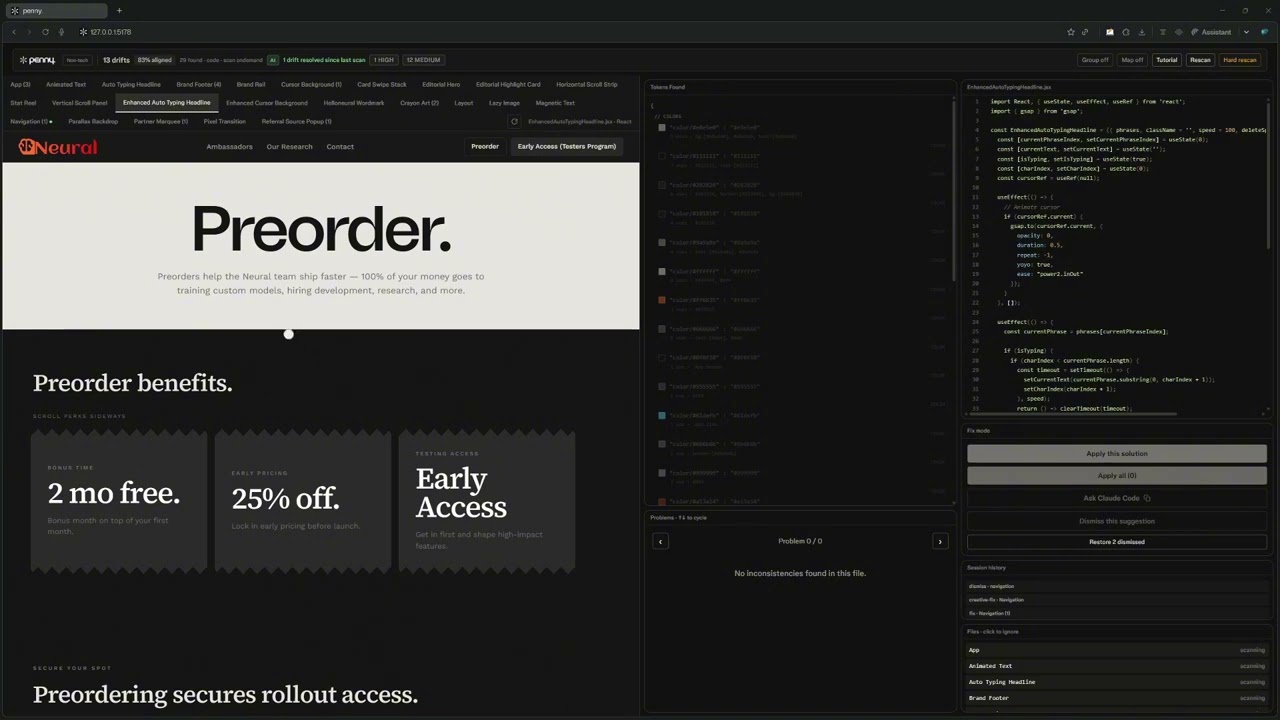
Task: Ignore the Brand Footer file in the Files list
Action: pos(1117,698)
